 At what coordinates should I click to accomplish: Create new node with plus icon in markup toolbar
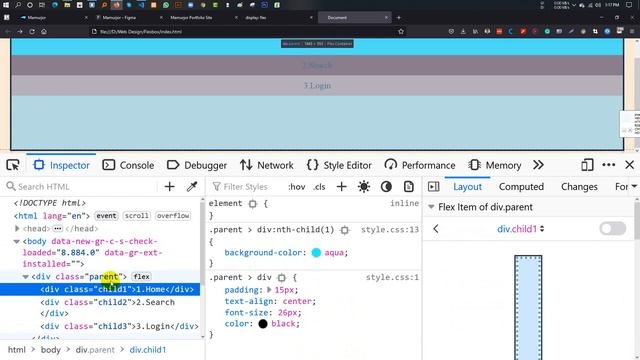[x=169, y=187]
